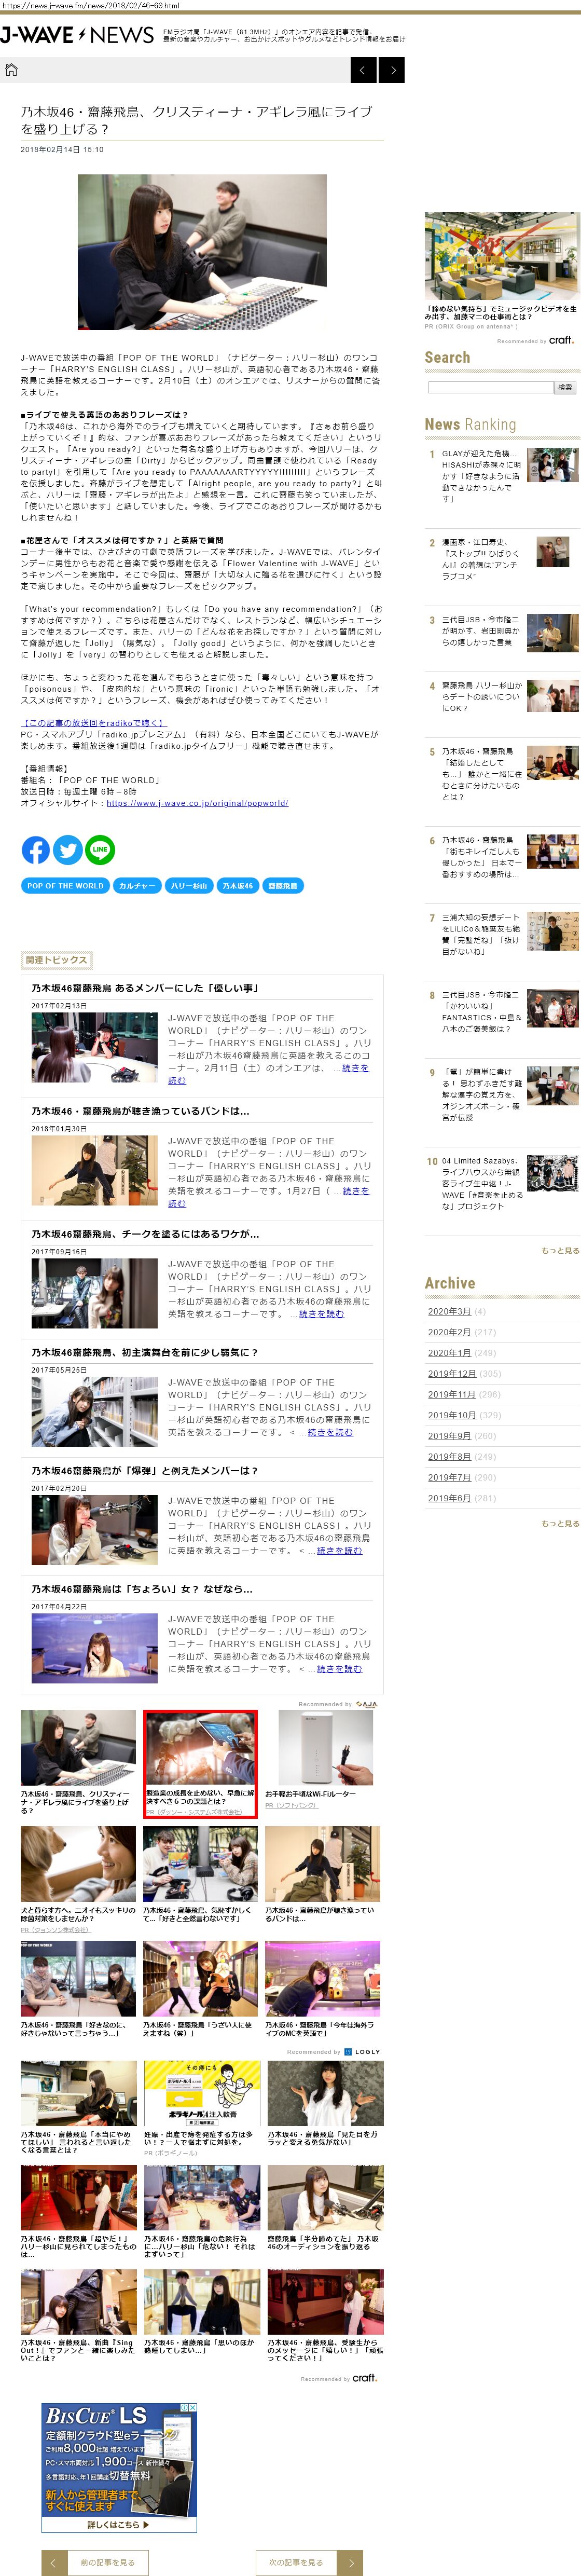
Task: Share the article on Facebook
Action: pyautogui.click(x=36, y=850)
